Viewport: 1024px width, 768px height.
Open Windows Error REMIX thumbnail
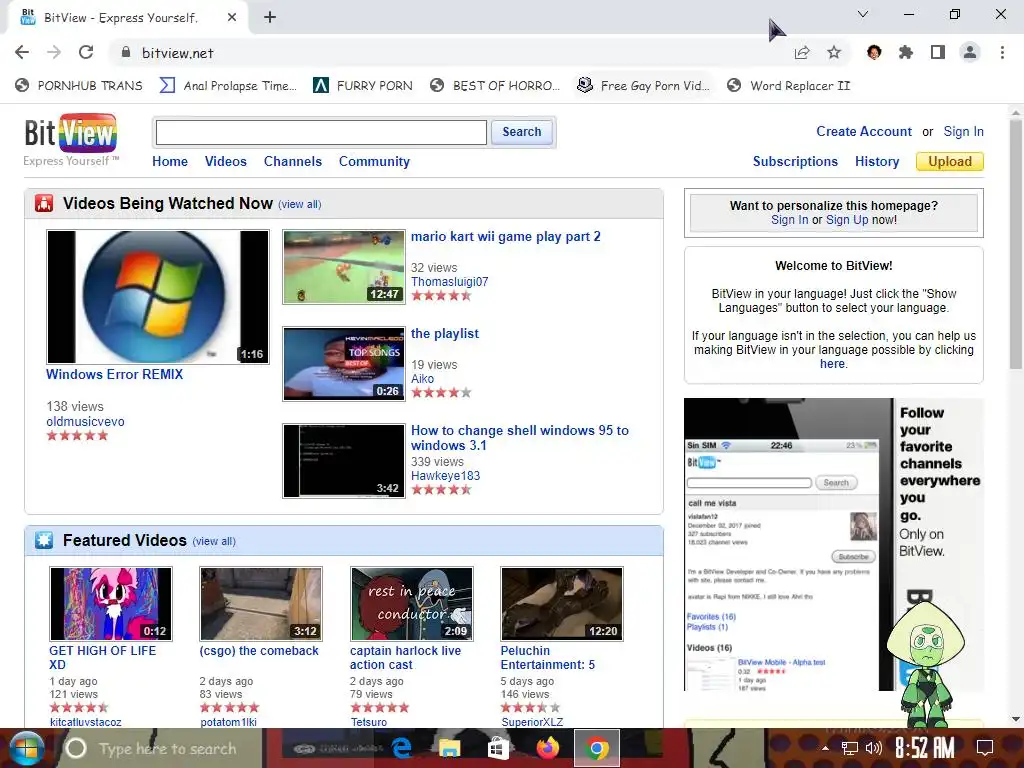point(157,296)
